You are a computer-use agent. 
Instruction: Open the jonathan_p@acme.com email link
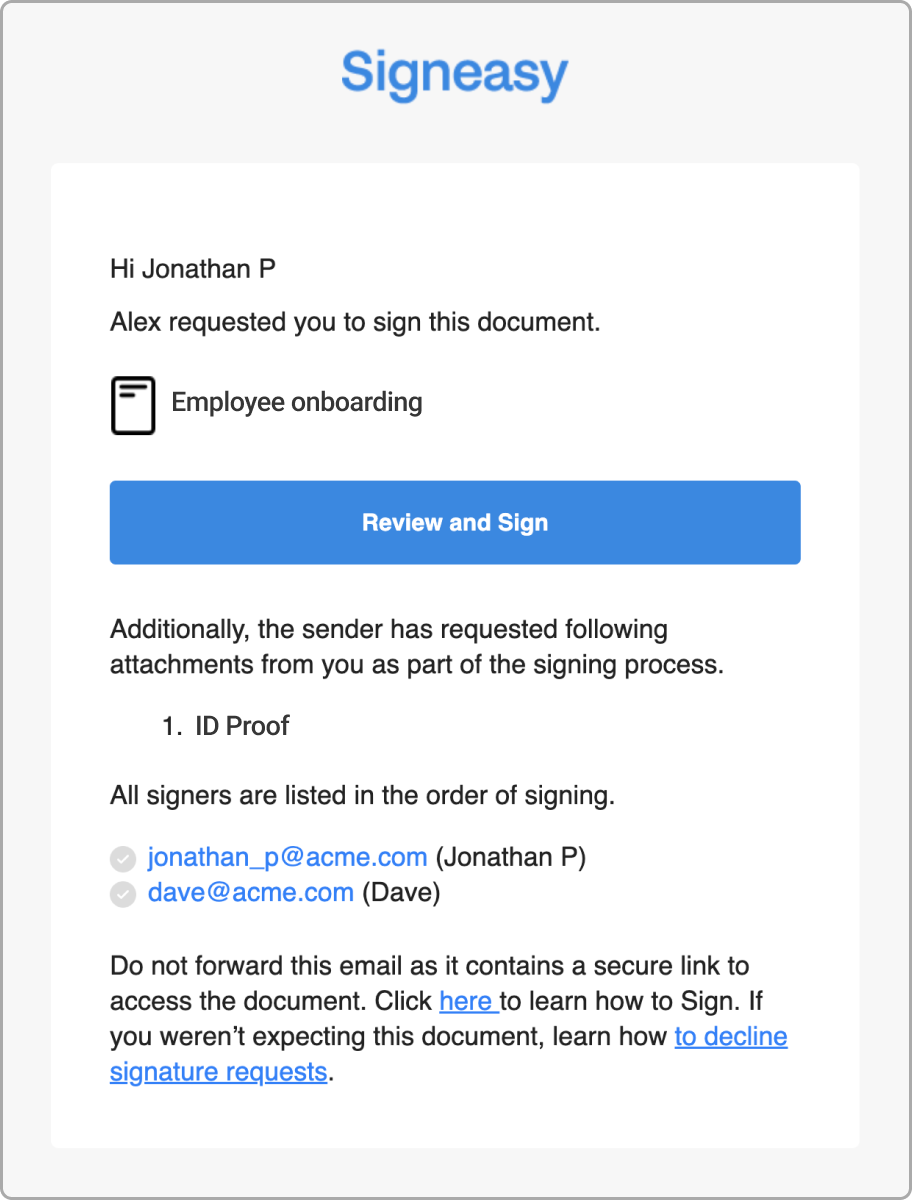[288, 857]
